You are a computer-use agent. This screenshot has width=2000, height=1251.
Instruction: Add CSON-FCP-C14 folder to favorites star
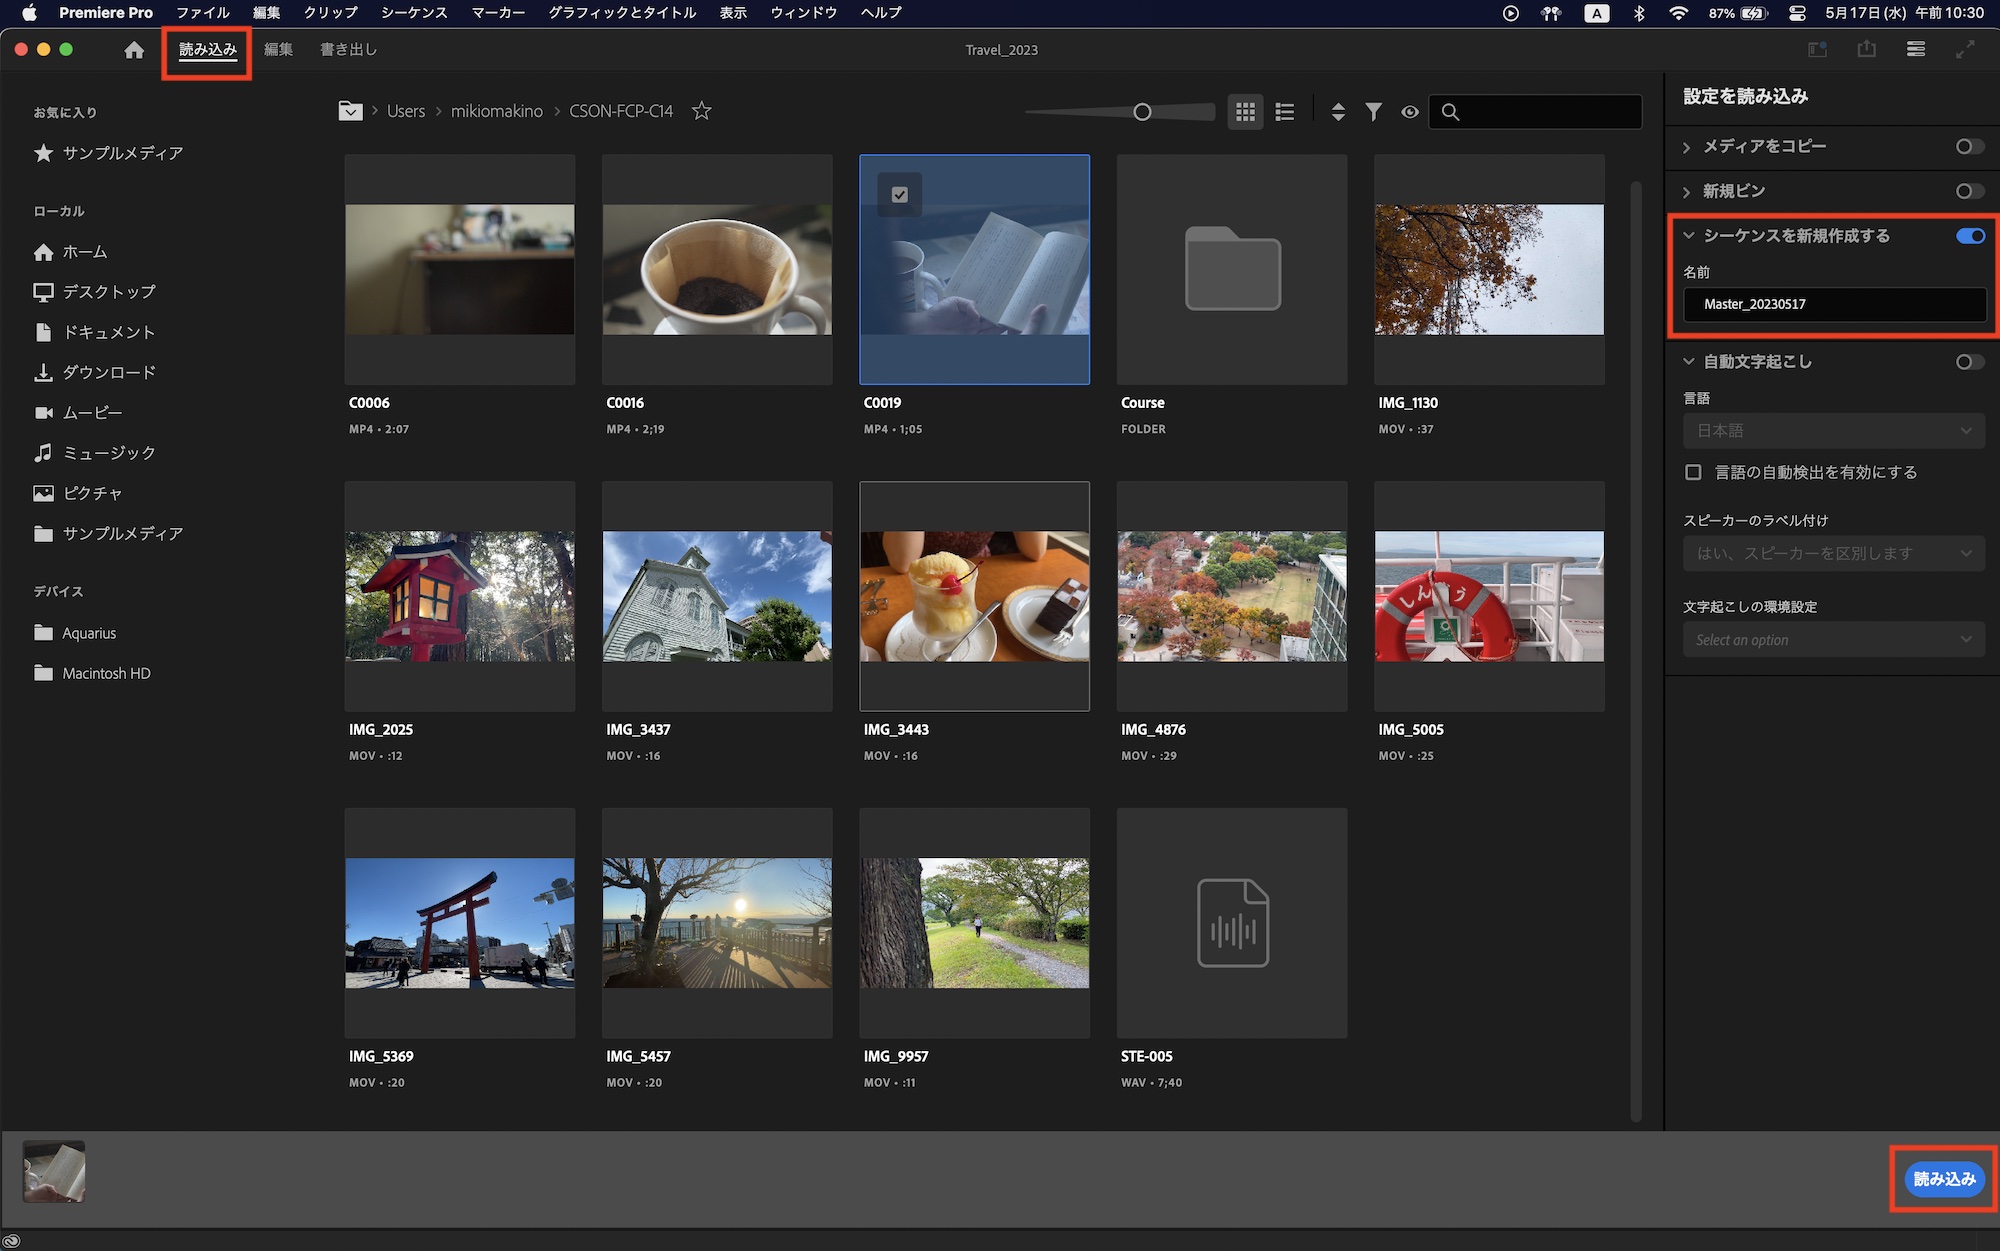tap(702, 111)
